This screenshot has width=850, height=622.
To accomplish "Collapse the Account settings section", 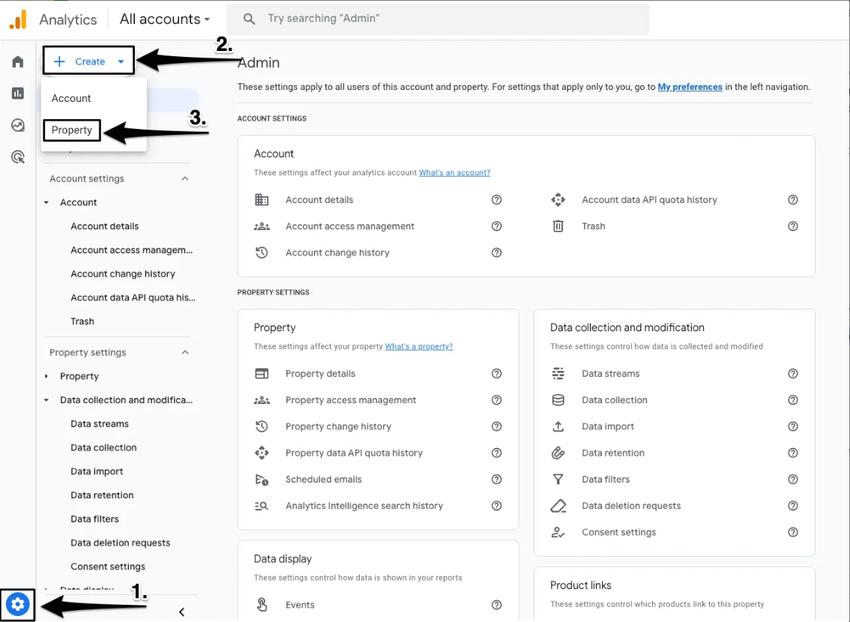I will pyautogui.click(x=185, y=179).
